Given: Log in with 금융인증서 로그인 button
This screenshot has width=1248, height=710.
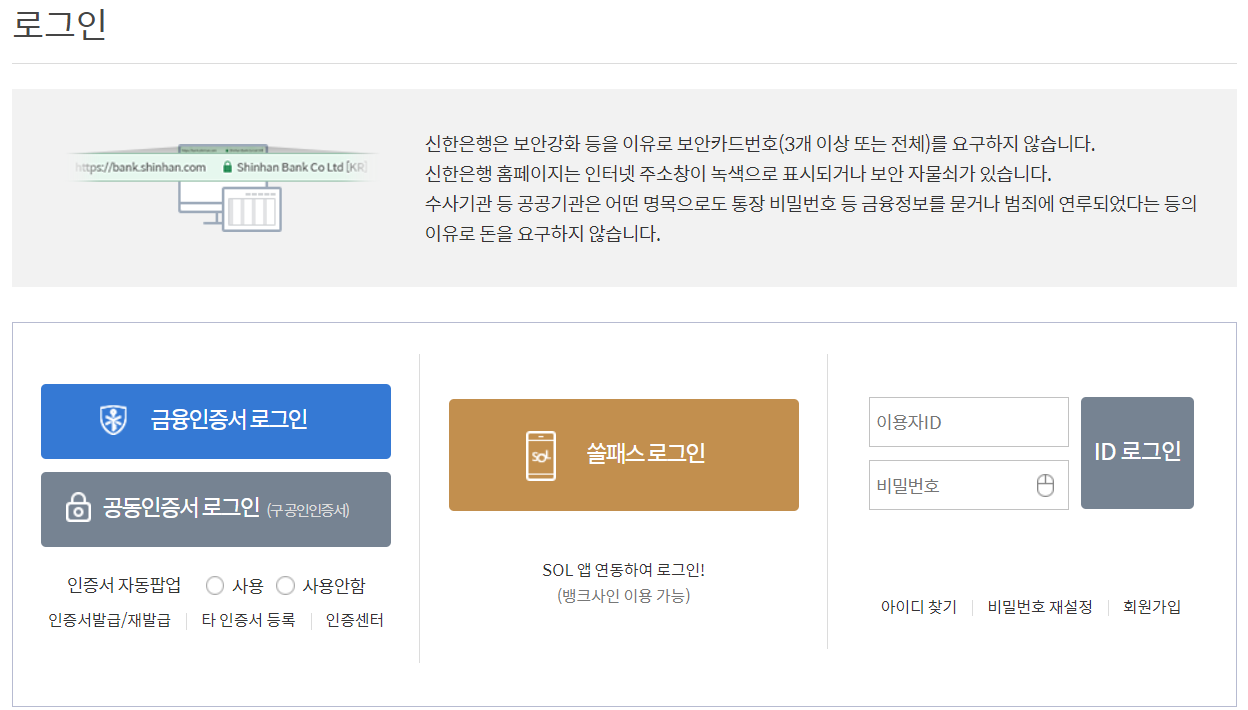Looking at the screenshot, I should (216, 421).
